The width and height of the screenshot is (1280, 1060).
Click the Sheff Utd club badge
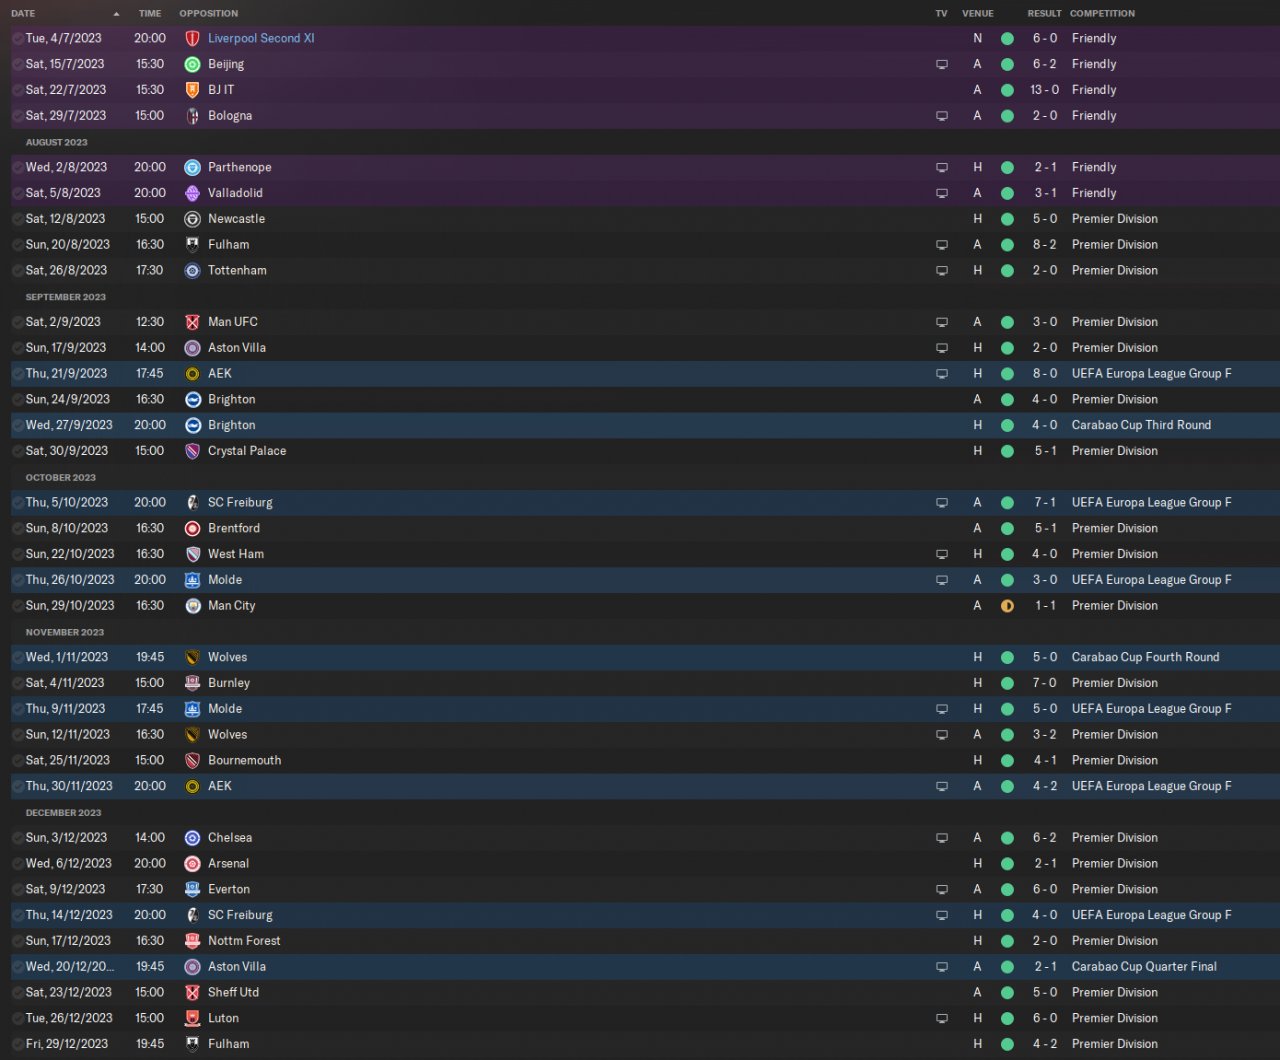[x=193, y=993]
